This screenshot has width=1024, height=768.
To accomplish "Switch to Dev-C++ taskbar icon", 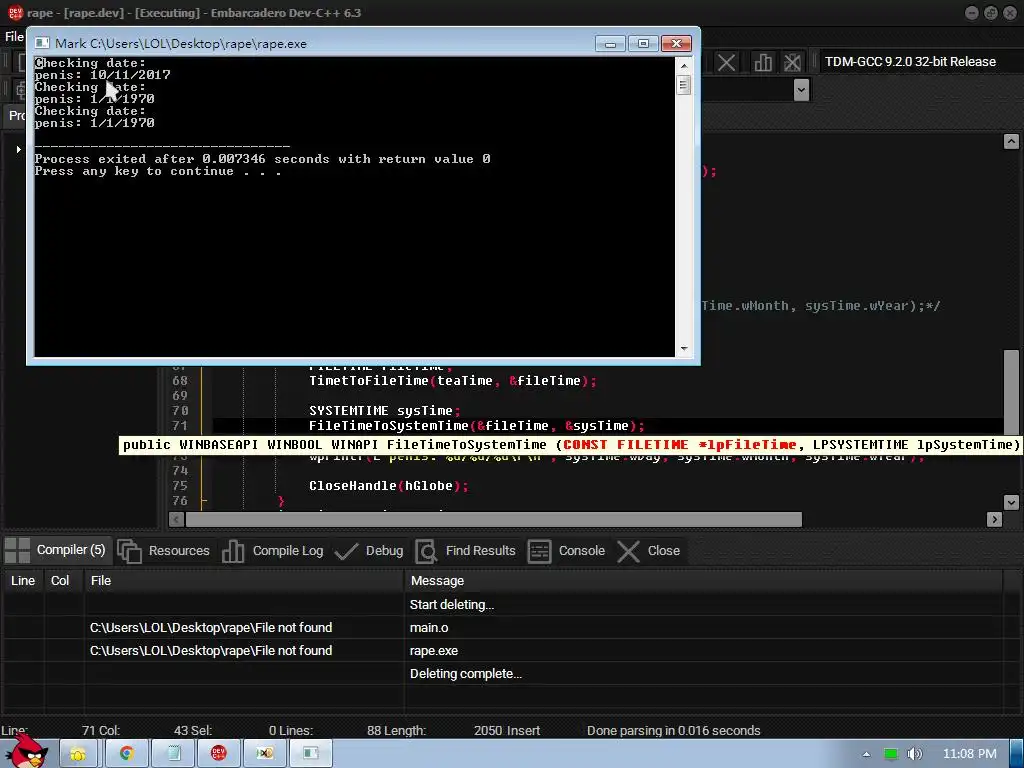I will (219, 754).
